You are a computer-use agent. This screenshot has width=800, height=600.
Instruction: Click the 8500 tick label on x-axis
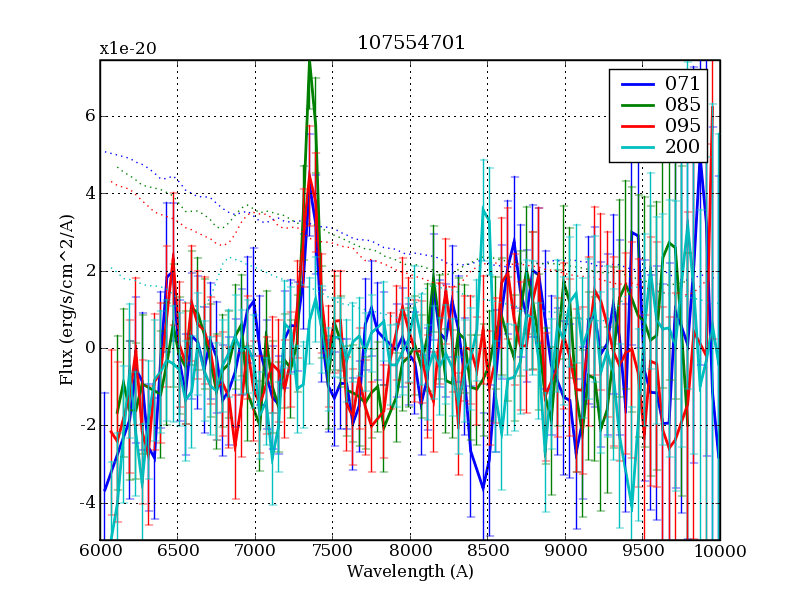coord(487,551)
